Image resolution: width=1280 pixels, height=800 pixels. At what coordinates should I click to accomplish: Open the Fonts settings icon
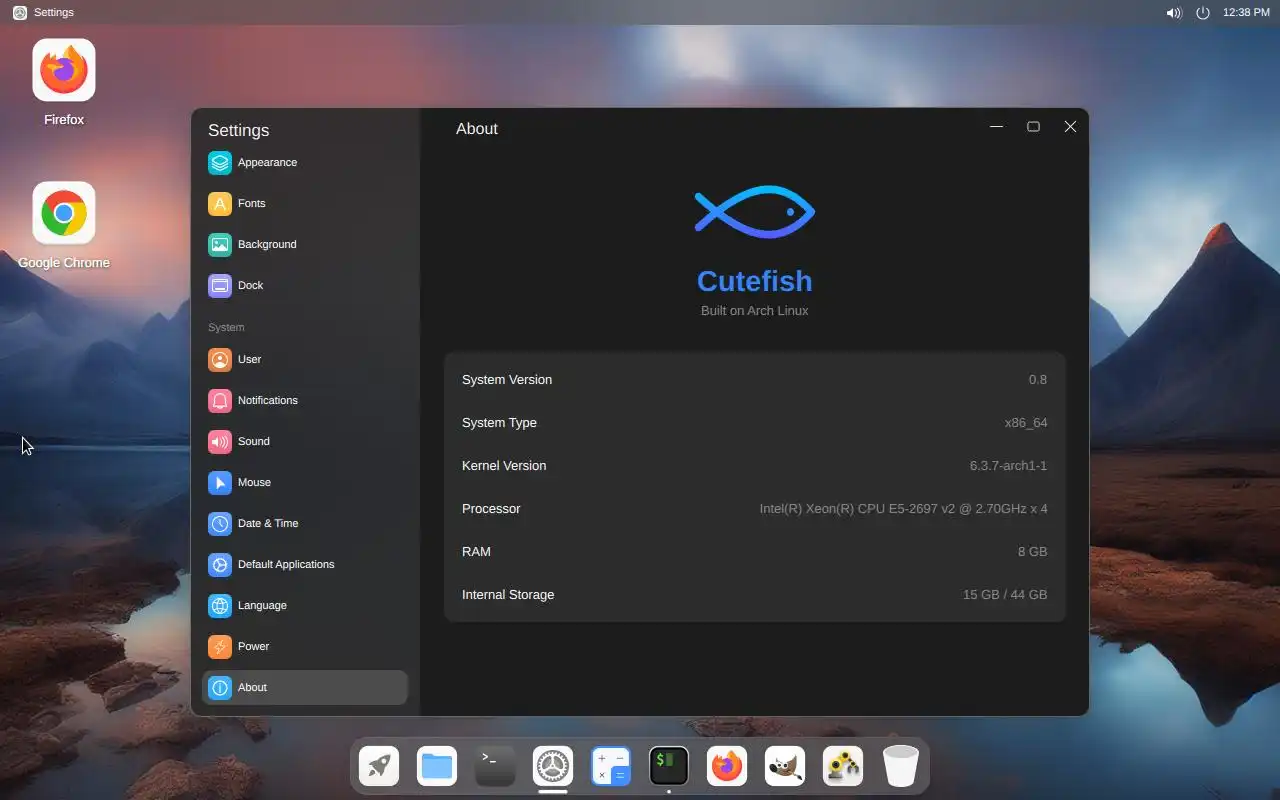coord(220,203)
